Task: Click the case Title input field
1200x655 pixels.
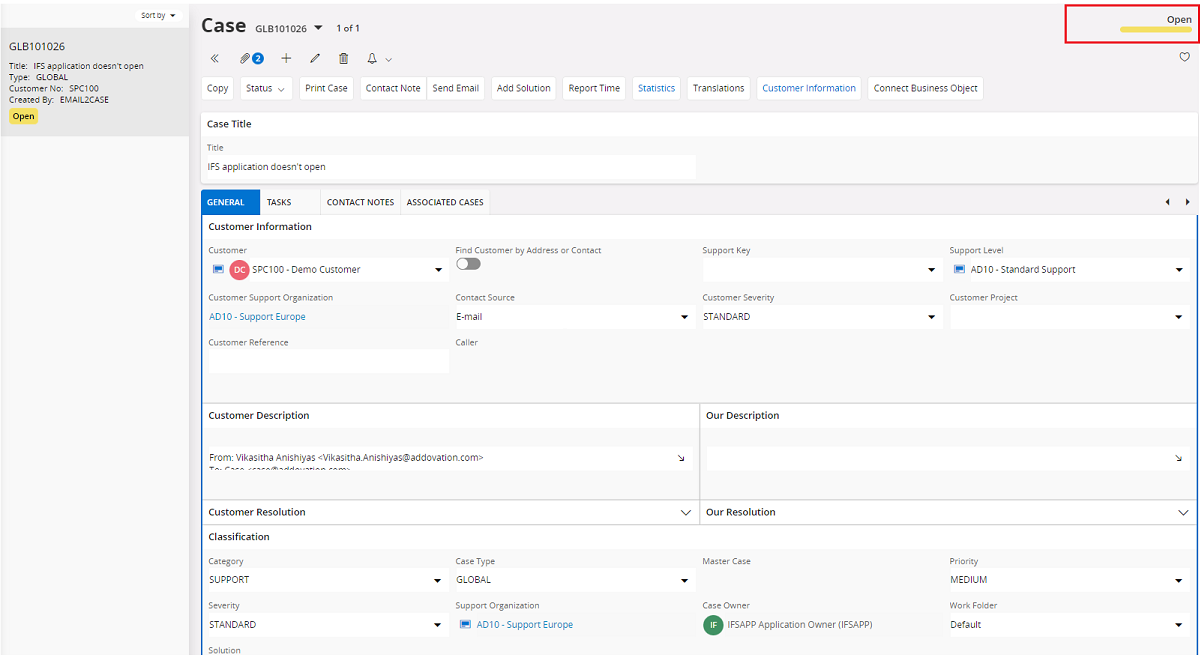Action: point(449,167)
